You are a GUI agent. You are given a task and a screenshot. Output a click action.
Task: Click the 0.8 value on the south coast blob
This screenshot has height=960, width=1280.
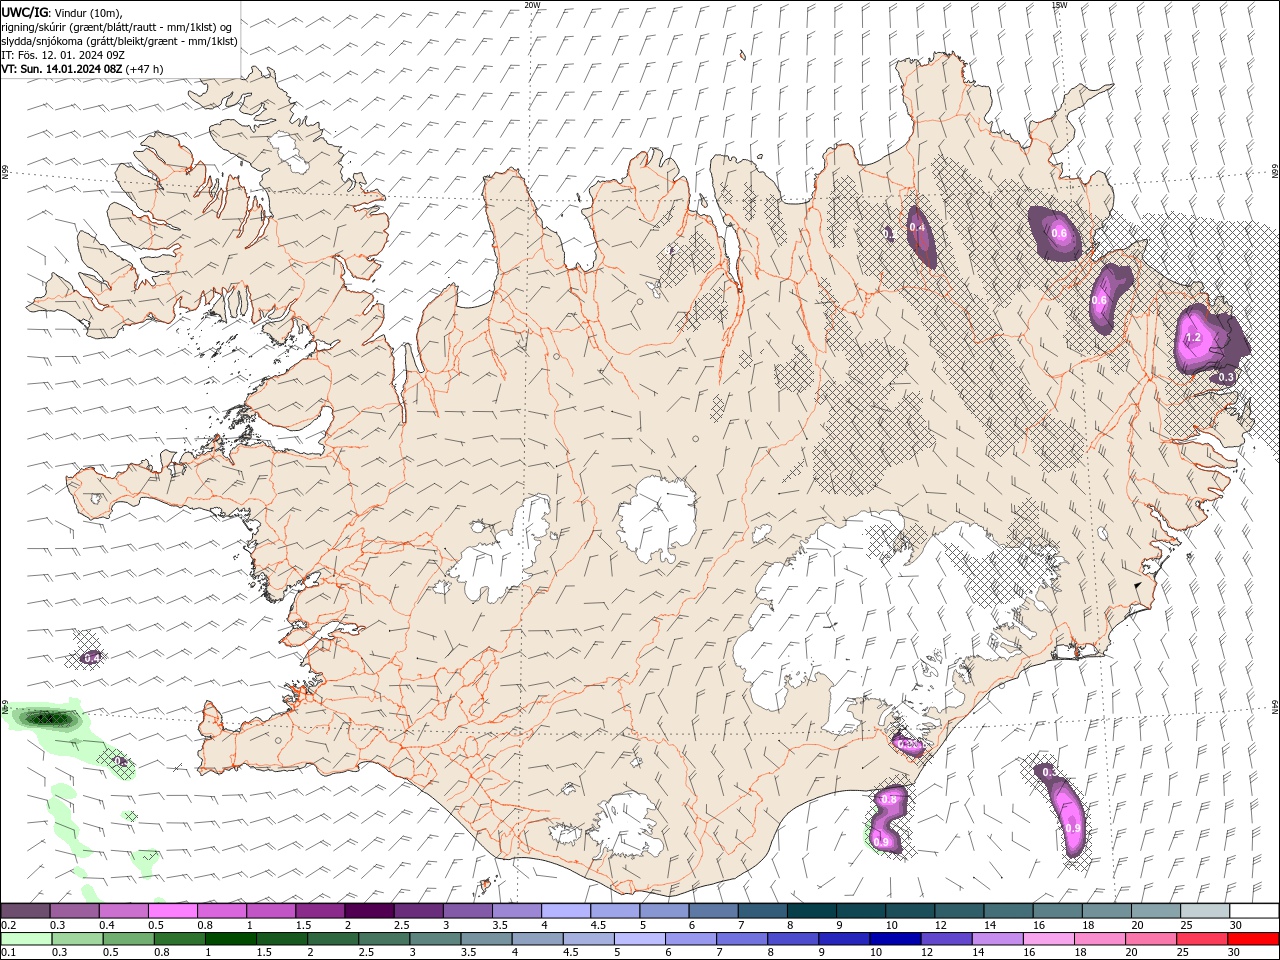click(x=888, y=799)
